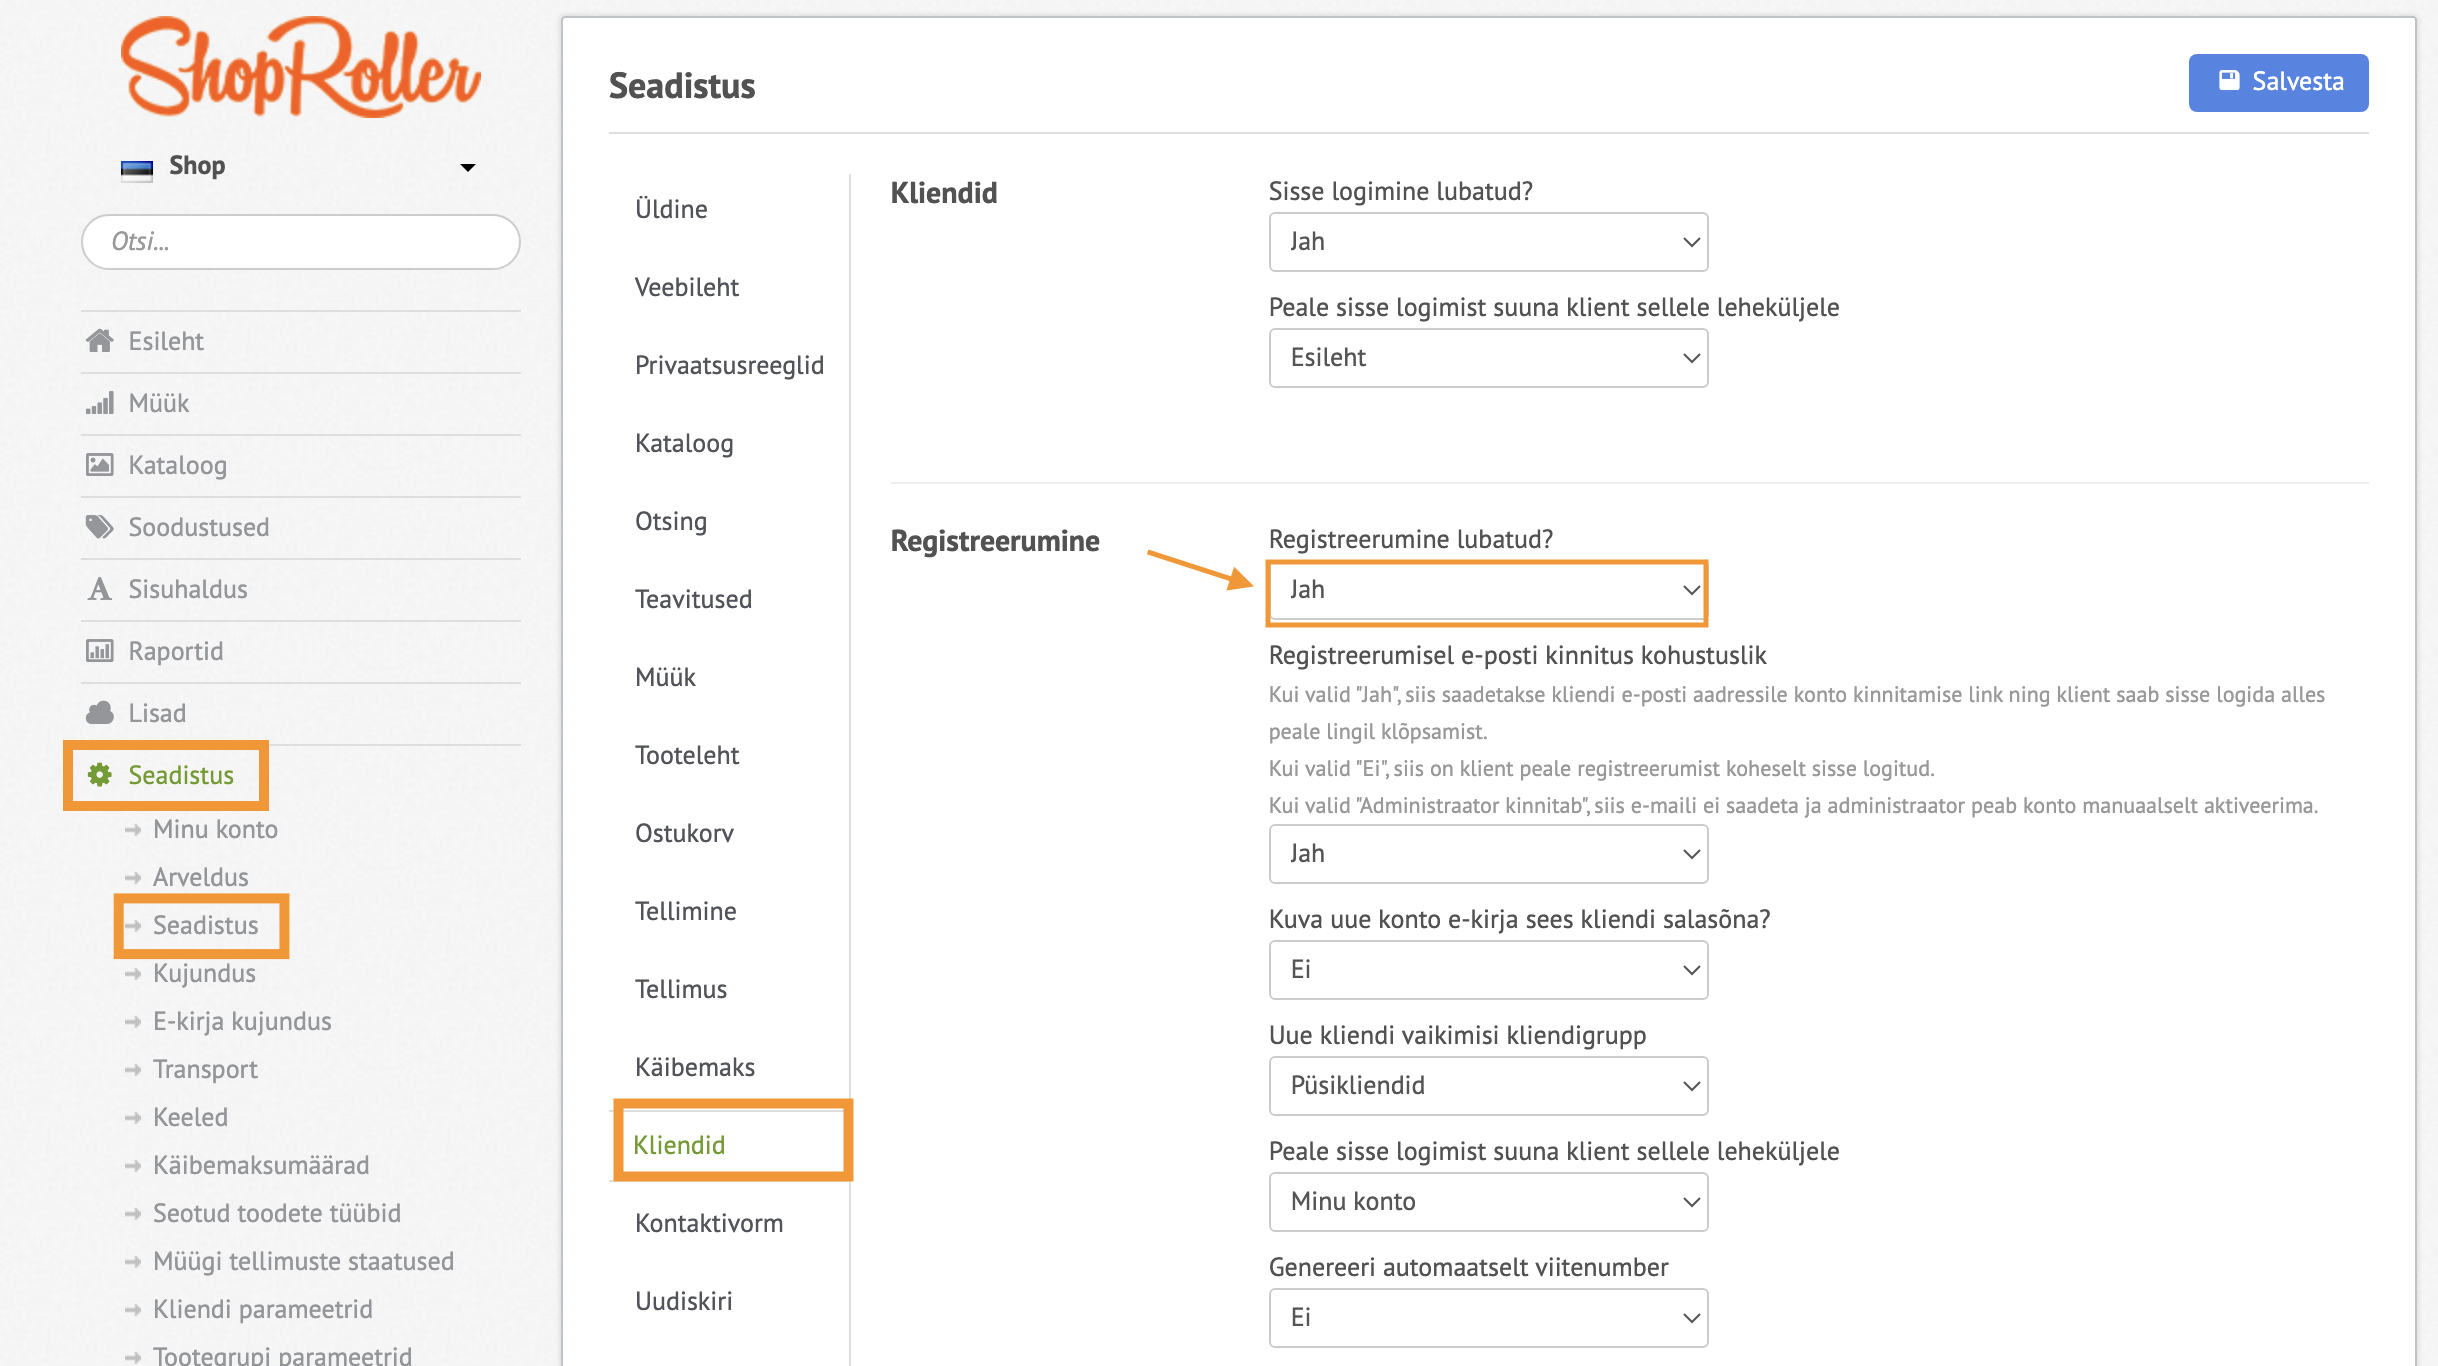Open the Sisse logimine lubatud dropdown
2438x1366 pixels.
coord(1488,242)
